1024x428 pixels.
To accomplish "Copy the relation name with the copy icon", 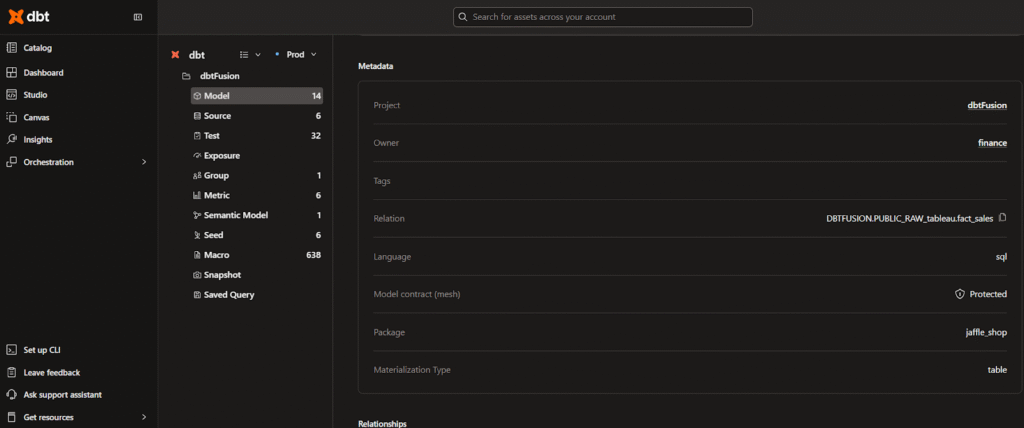I will tap(1002, 218).
